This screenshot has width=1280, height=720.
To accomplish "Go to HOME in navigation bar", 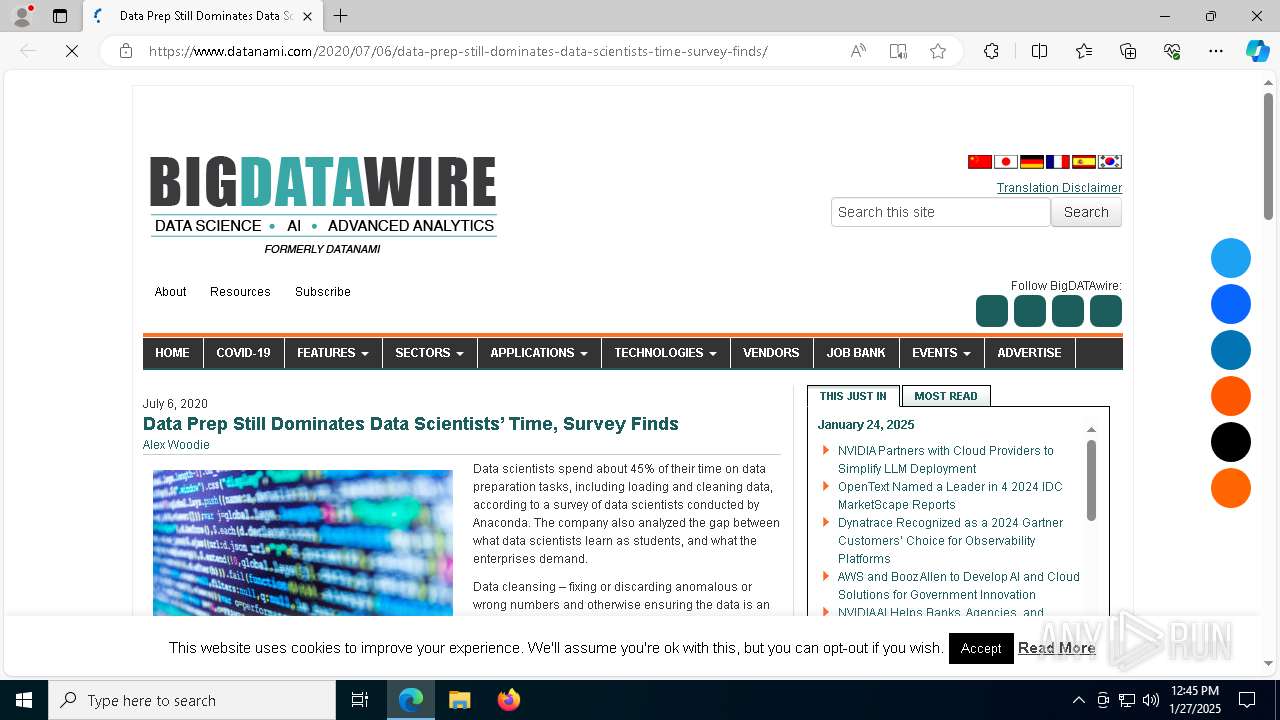I will (172, 353).
